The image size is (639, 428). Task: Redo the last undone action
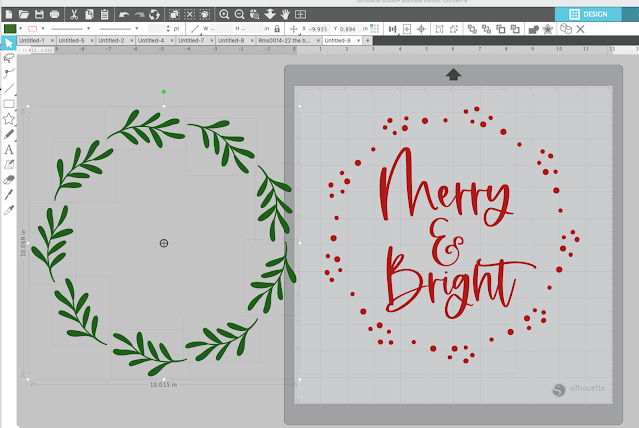139,15
